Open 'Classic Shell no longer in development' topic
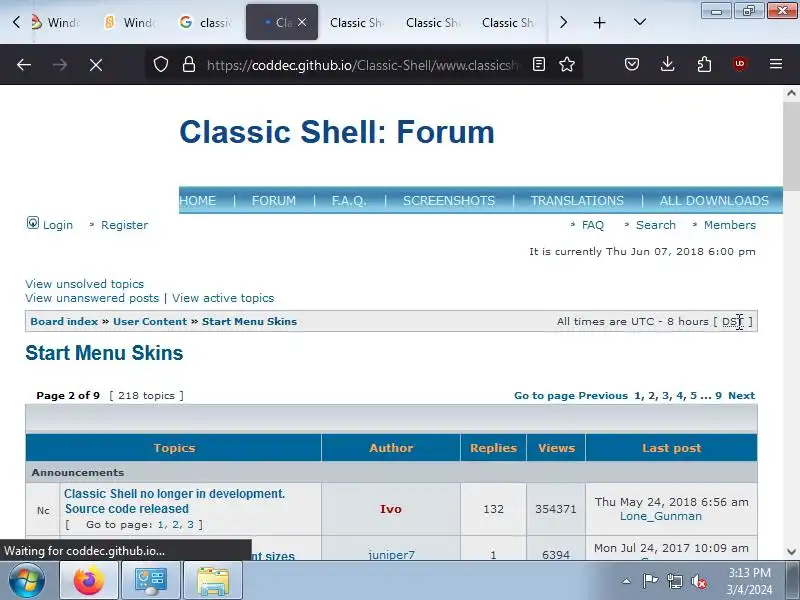The image size is (800, 600). (174, 501)
